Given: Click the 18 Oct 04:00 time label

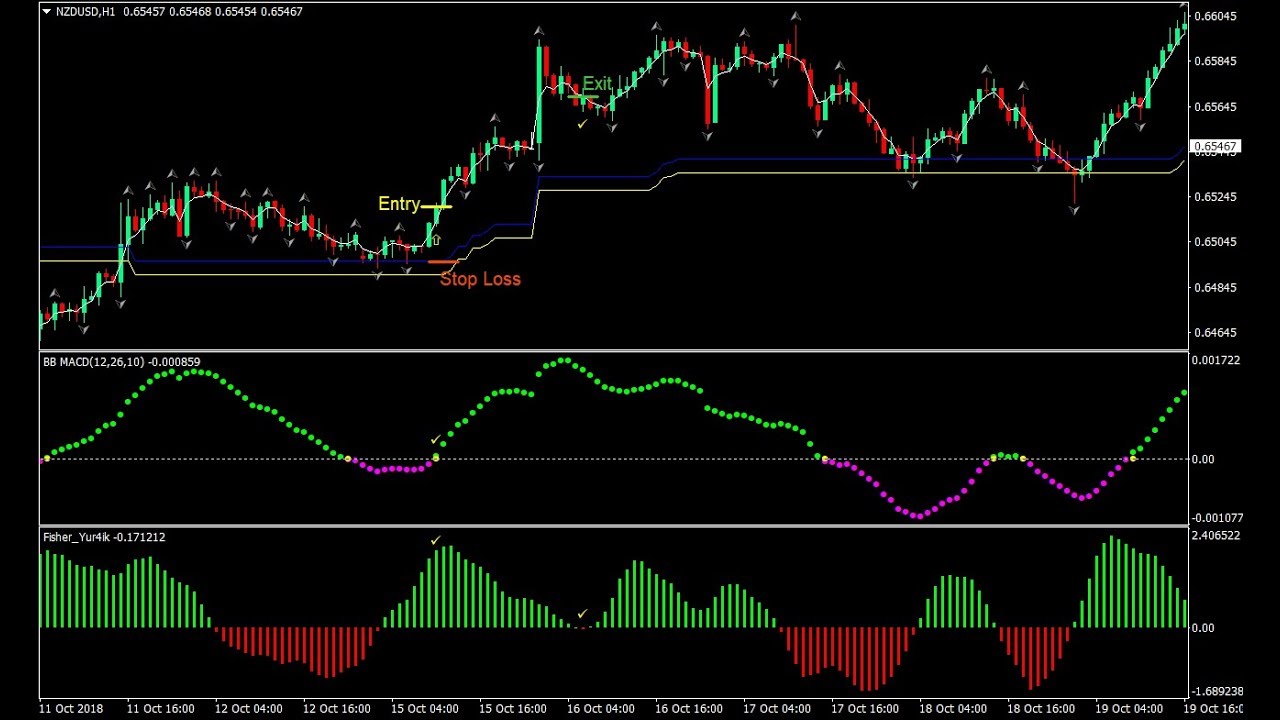Looking at the screenshot, I should 952,710.
